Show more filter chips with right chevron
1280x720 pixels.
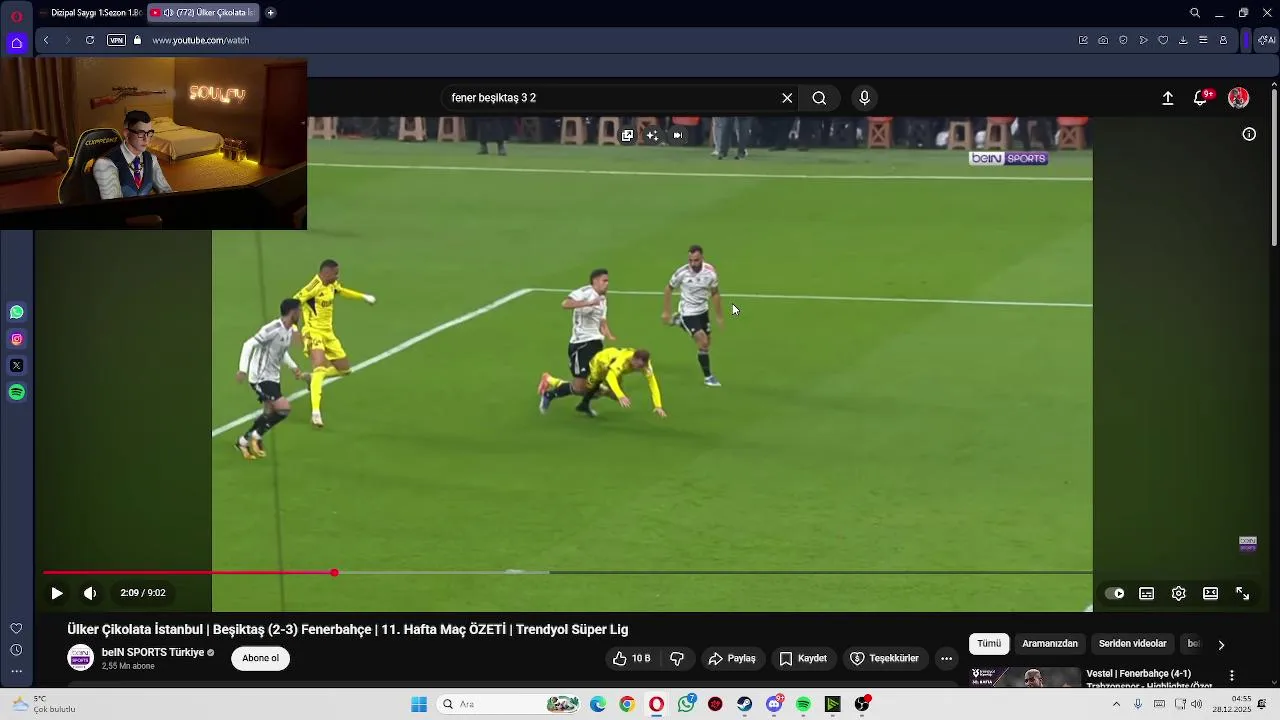[1221, 645]
